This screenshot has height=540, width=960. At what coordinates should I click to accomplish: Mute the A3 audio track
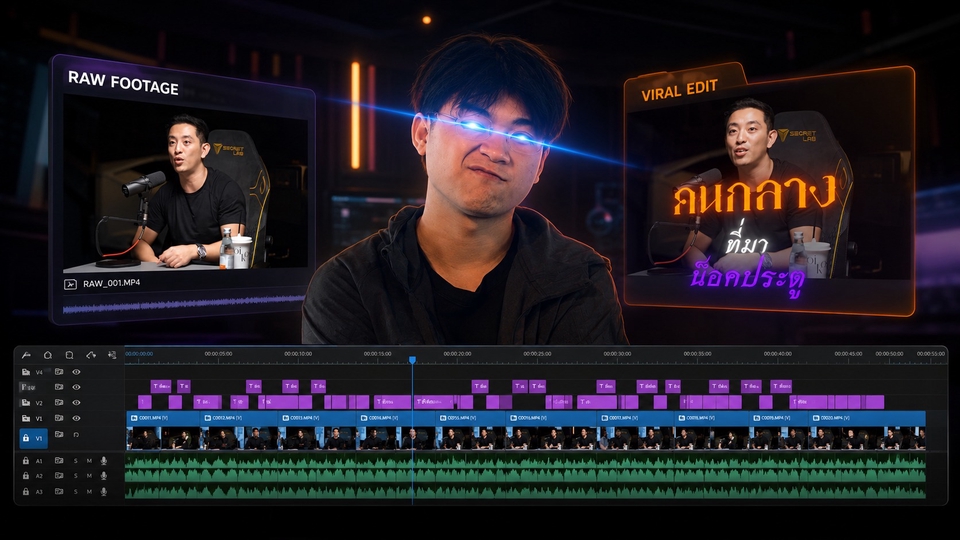coord(89,491)
